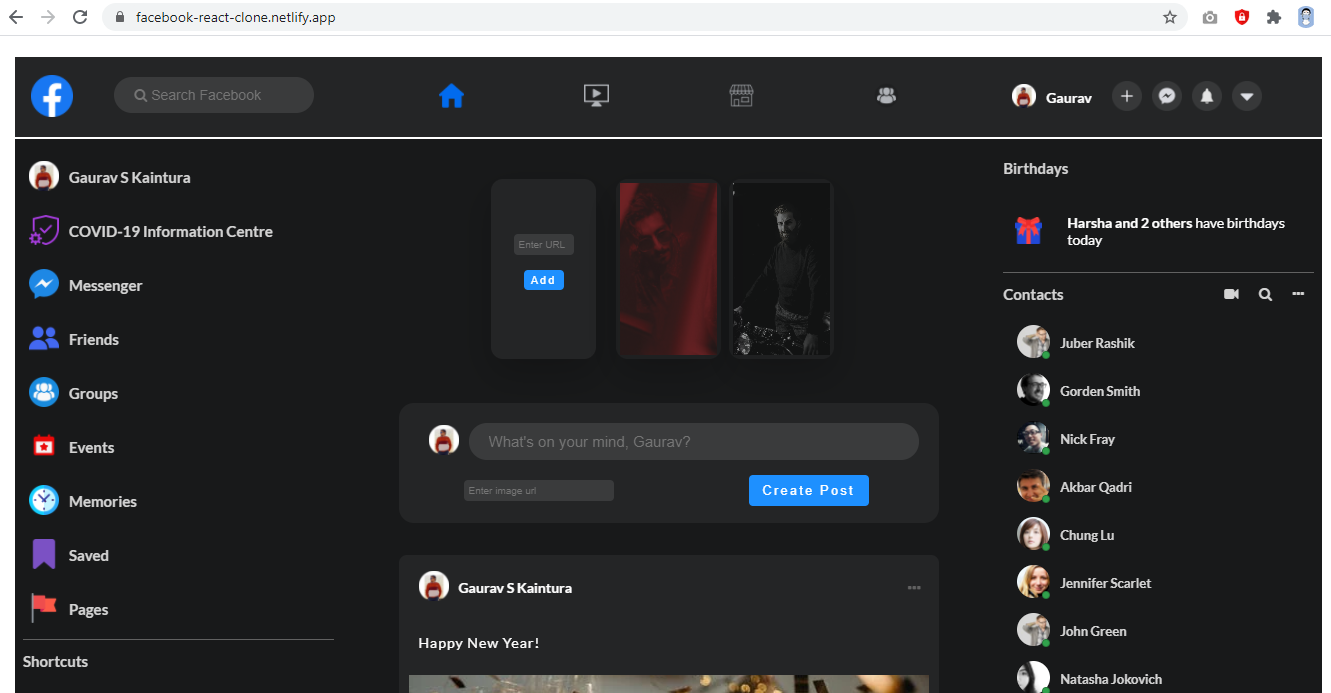Open Gaurav S Kaintura profile in sidebar
Image resolution: width=1331 pixels, height=693 pixels.
110,177
